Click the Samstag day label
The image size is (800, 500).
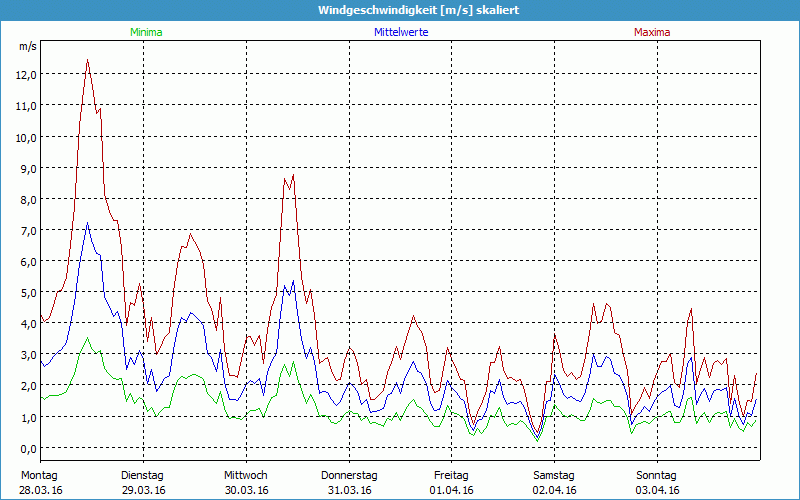point(554,476)
